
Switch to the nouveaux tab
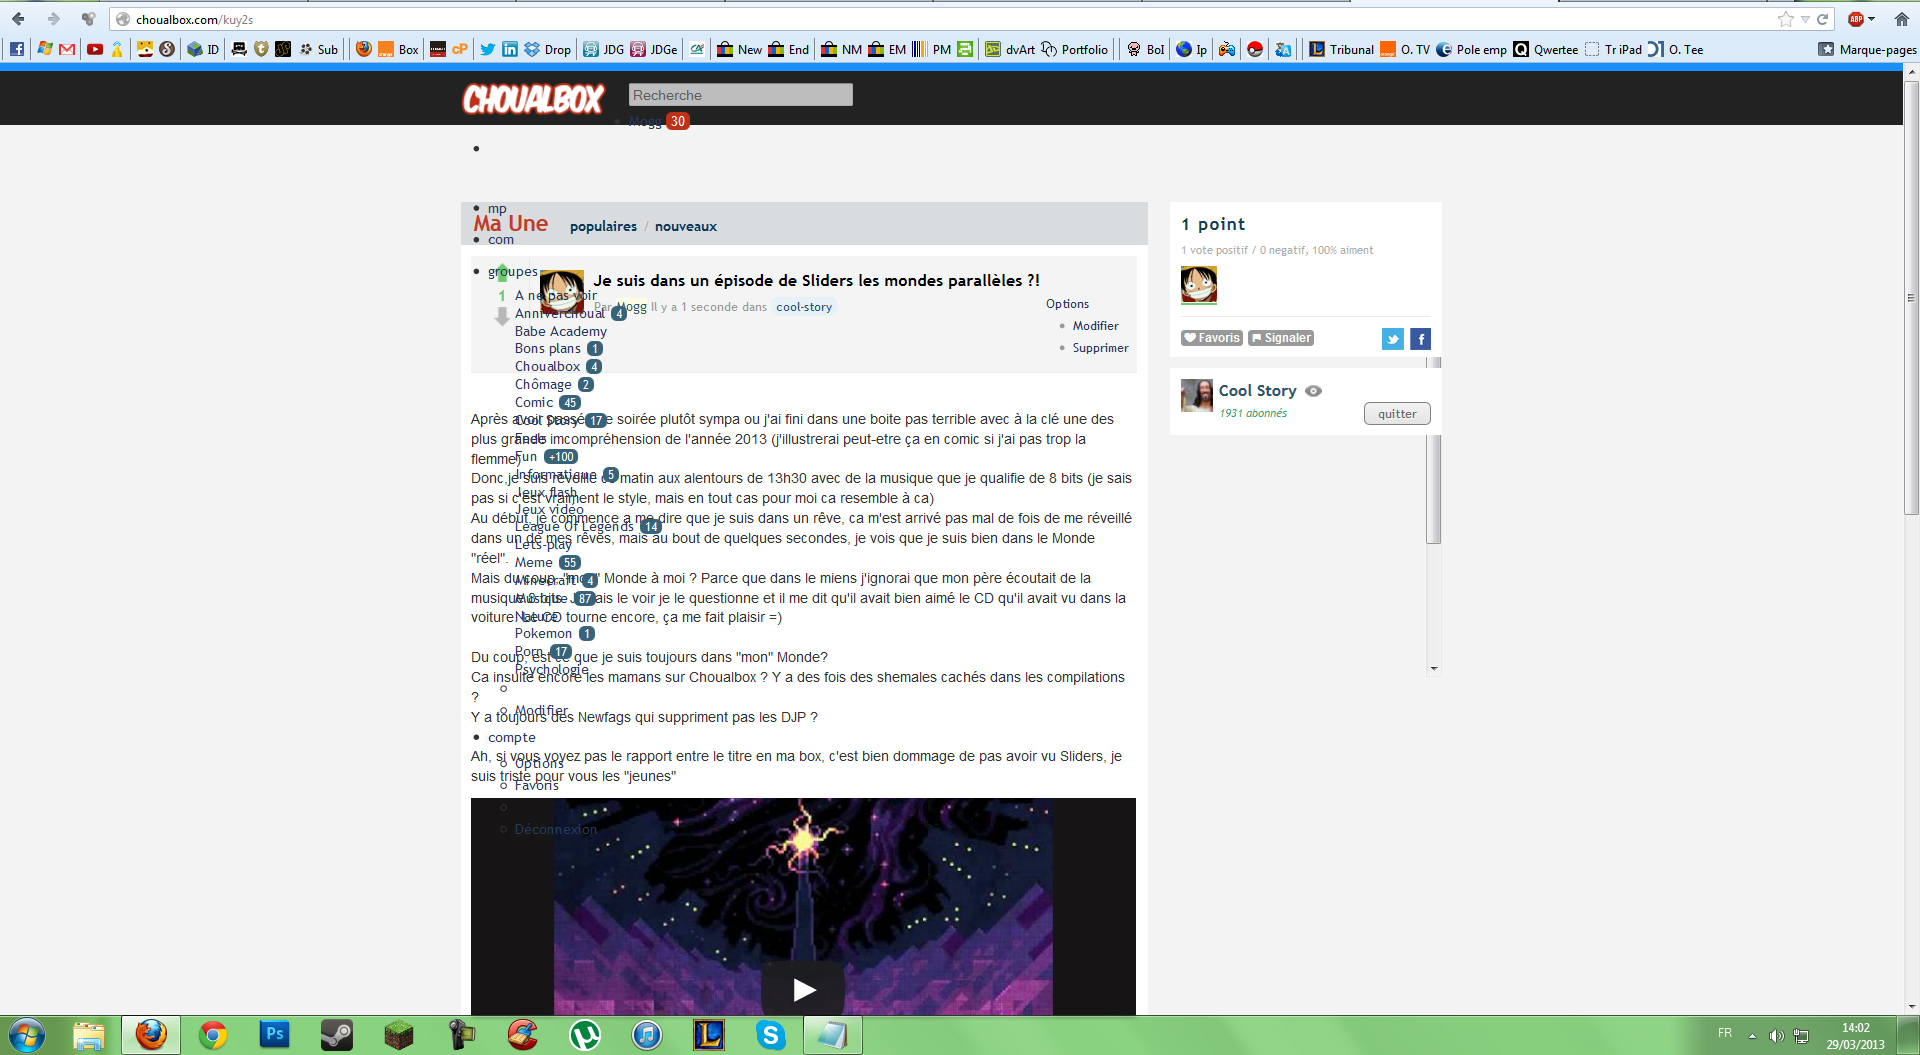pyautogui.click(x=685, y=227)
